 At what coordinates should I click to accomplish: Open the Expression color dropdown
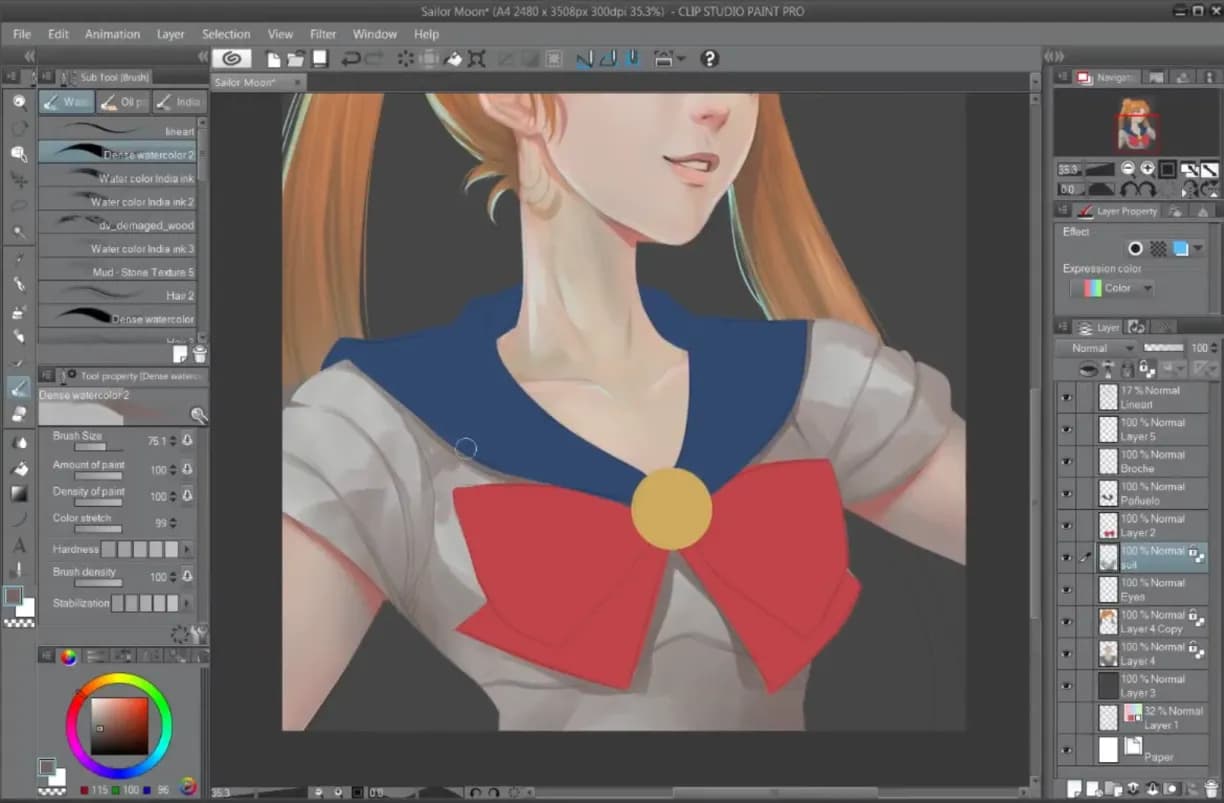pos(1111,288)
